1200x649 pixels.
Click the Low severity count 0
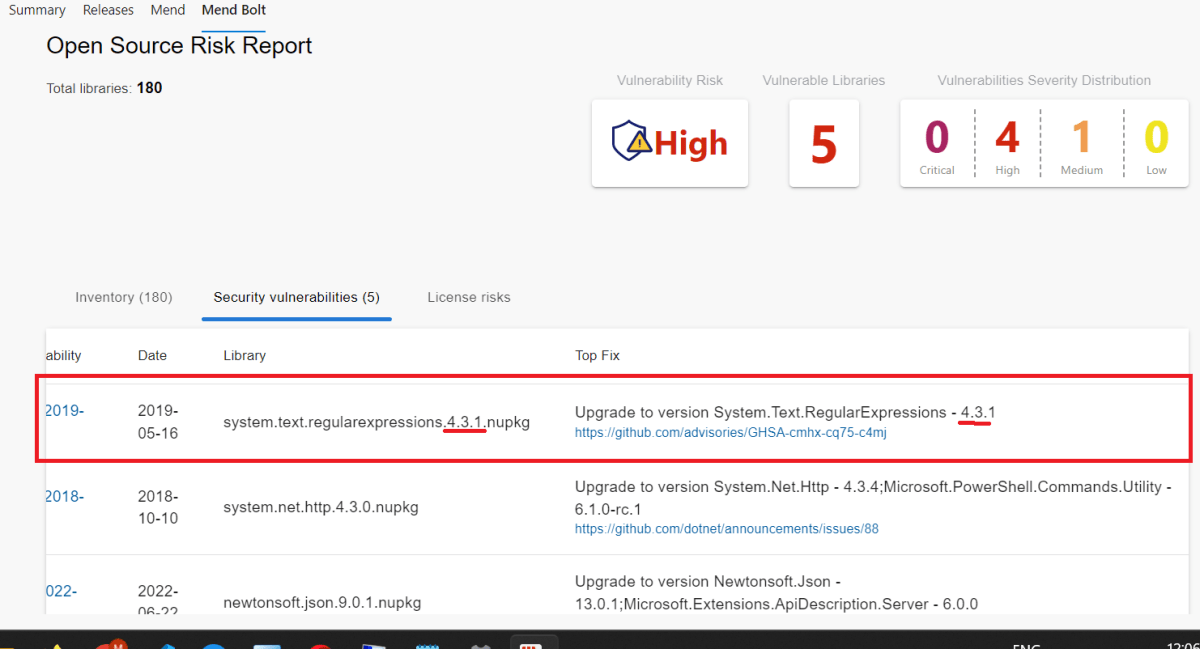(x=1156, y=138)
